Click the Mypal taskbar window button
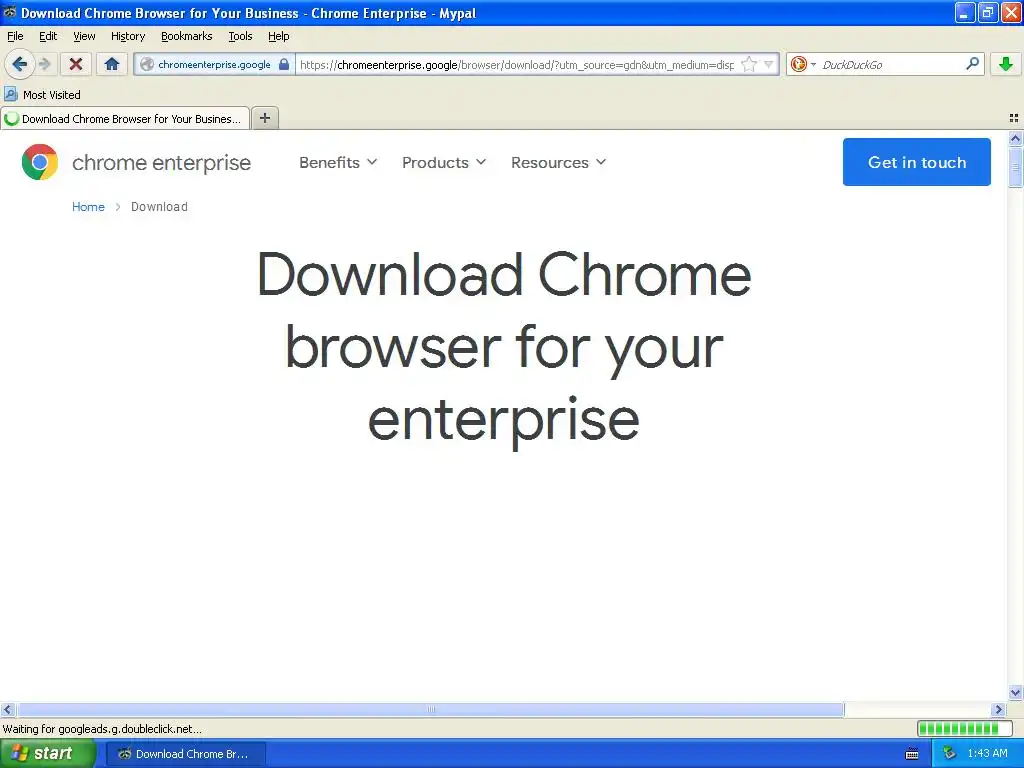 pos(185,754)
